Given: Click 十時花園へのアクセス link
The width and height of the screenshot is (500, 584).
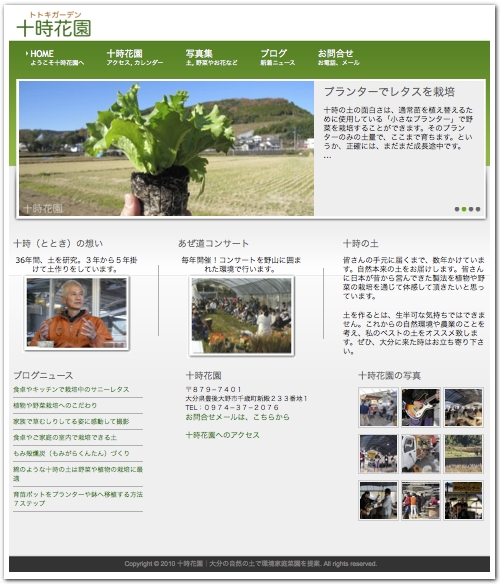Looking at the screenshot, I should click(222, 435).
